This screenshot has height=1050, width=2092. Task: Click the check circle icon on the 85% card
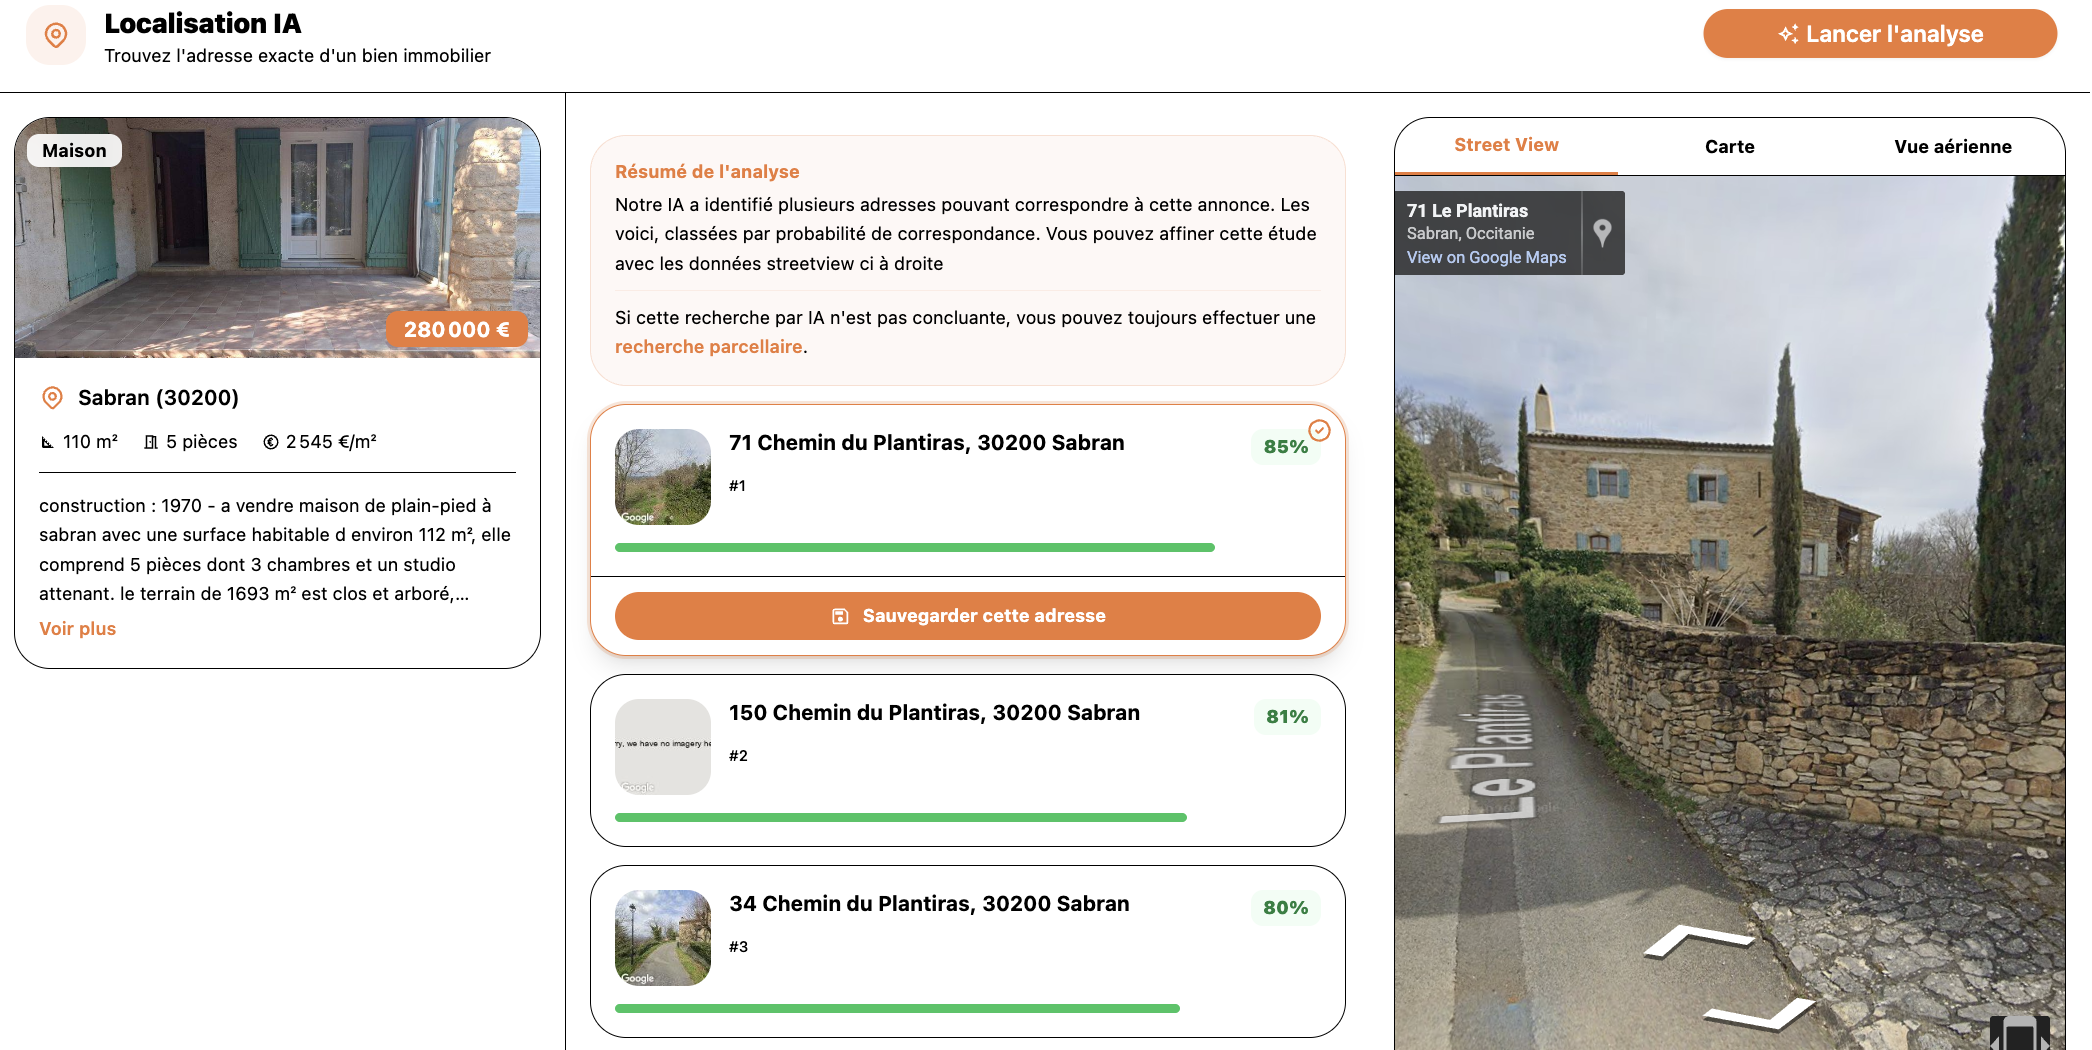tap(1320, 430)
